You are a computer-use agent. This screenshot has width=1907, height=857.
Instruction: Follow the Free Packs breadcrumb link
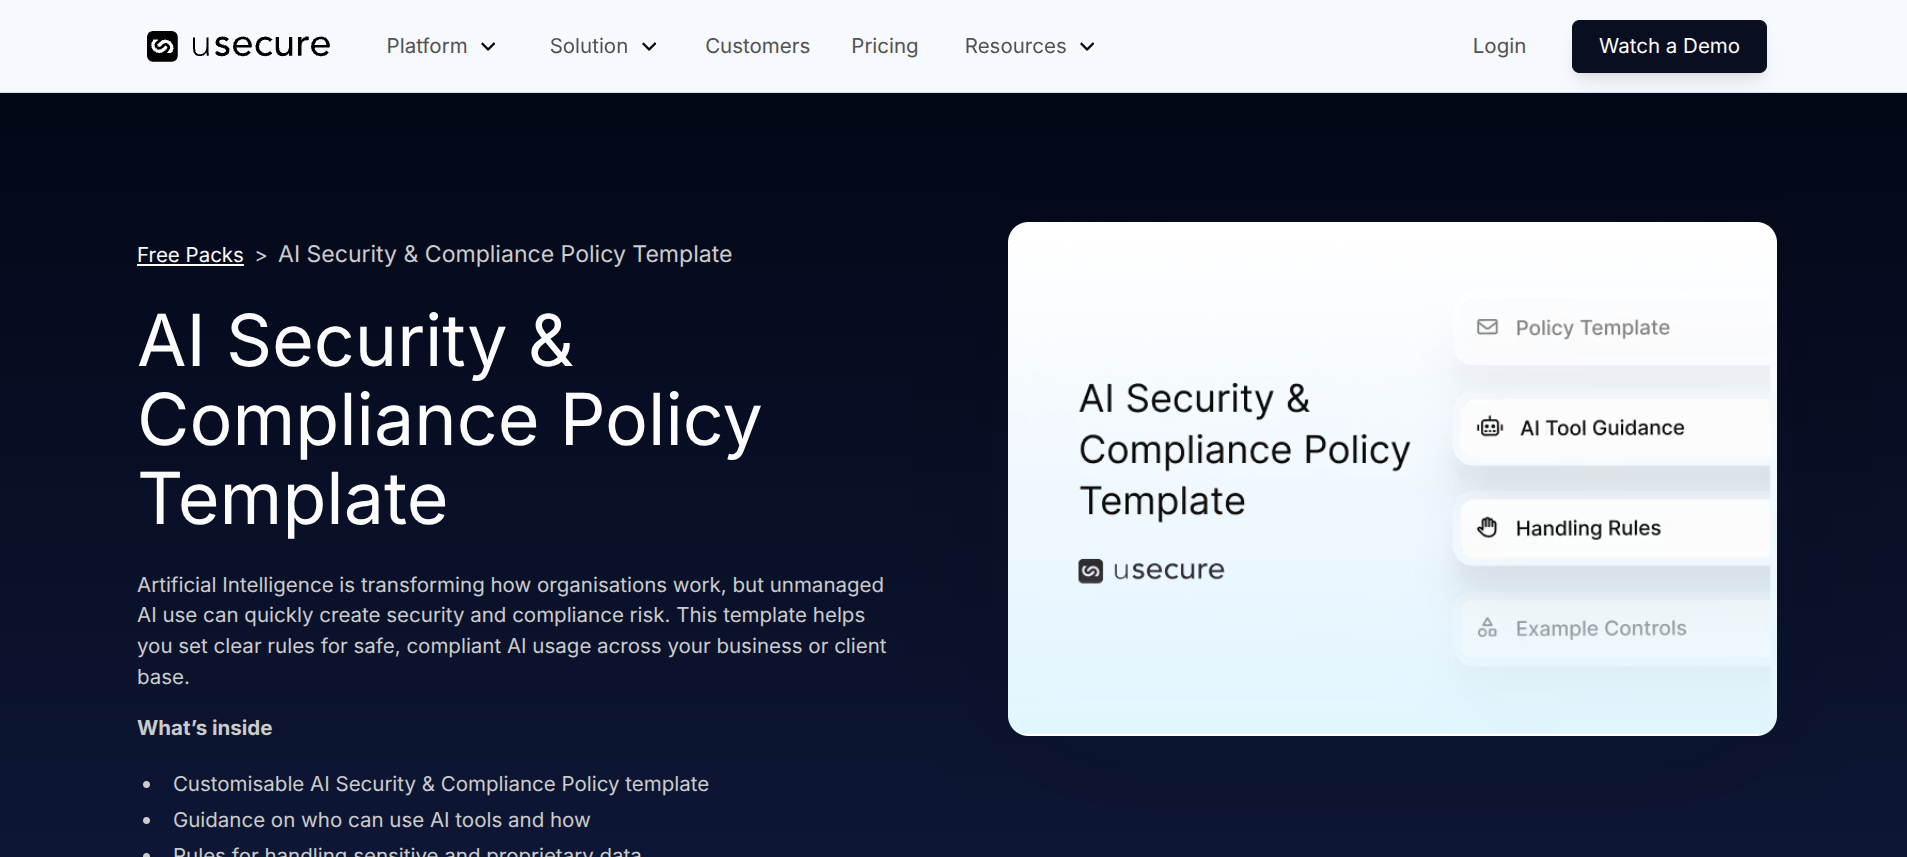point(190,255)
